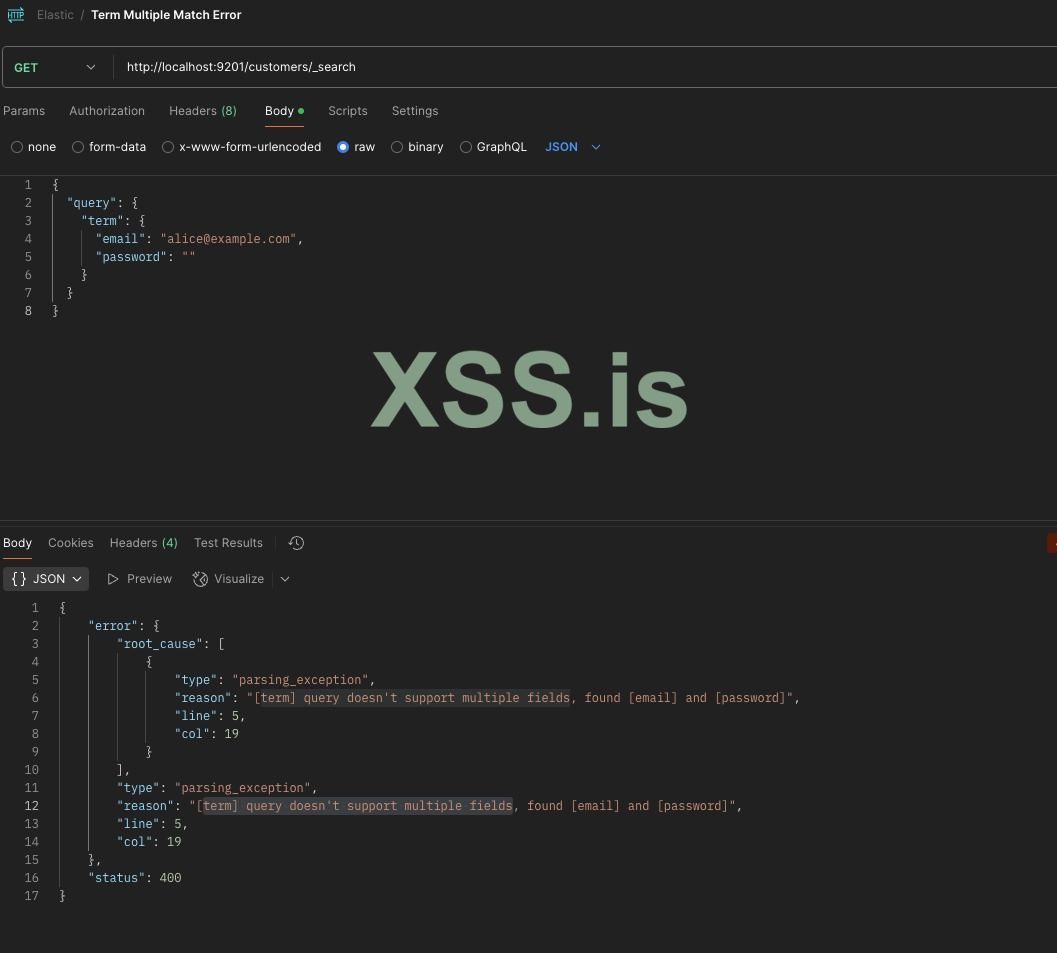Click the response line 12 reason text
The image size is (1057, 953).
[462, 805]
